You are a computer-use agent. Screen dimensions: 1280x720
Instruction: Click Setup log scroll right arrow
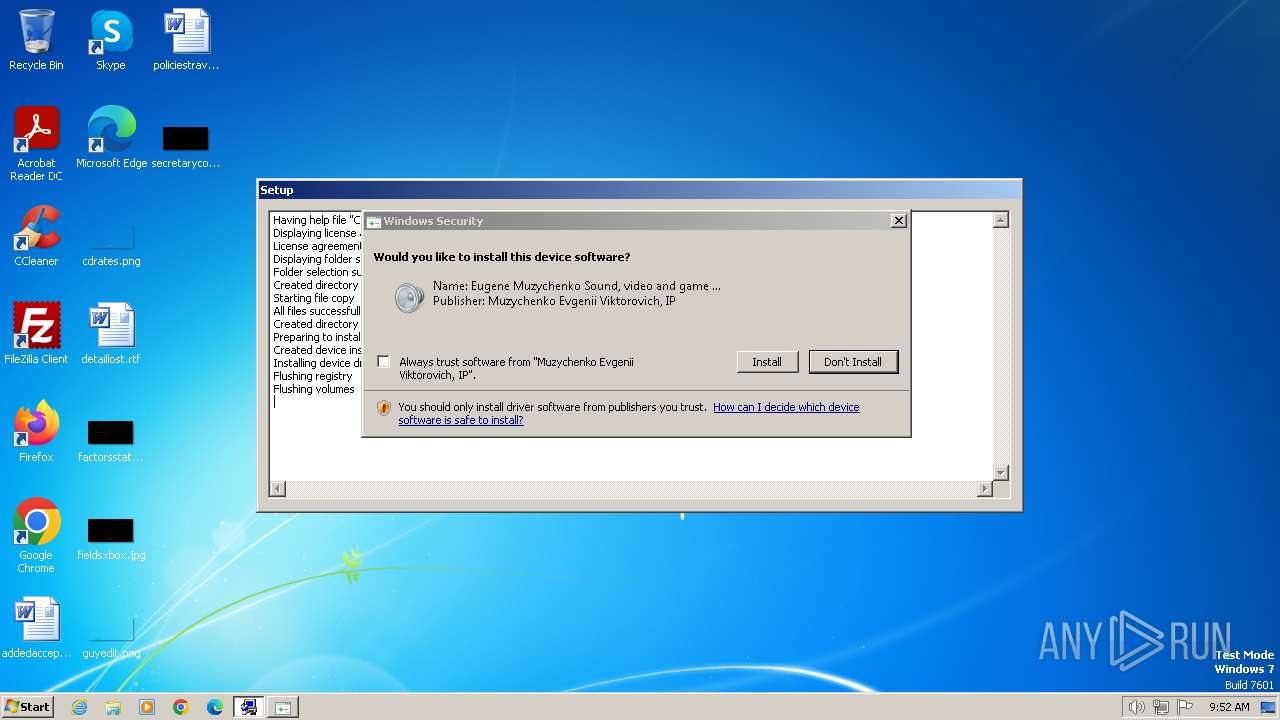[x=985, y=489]
